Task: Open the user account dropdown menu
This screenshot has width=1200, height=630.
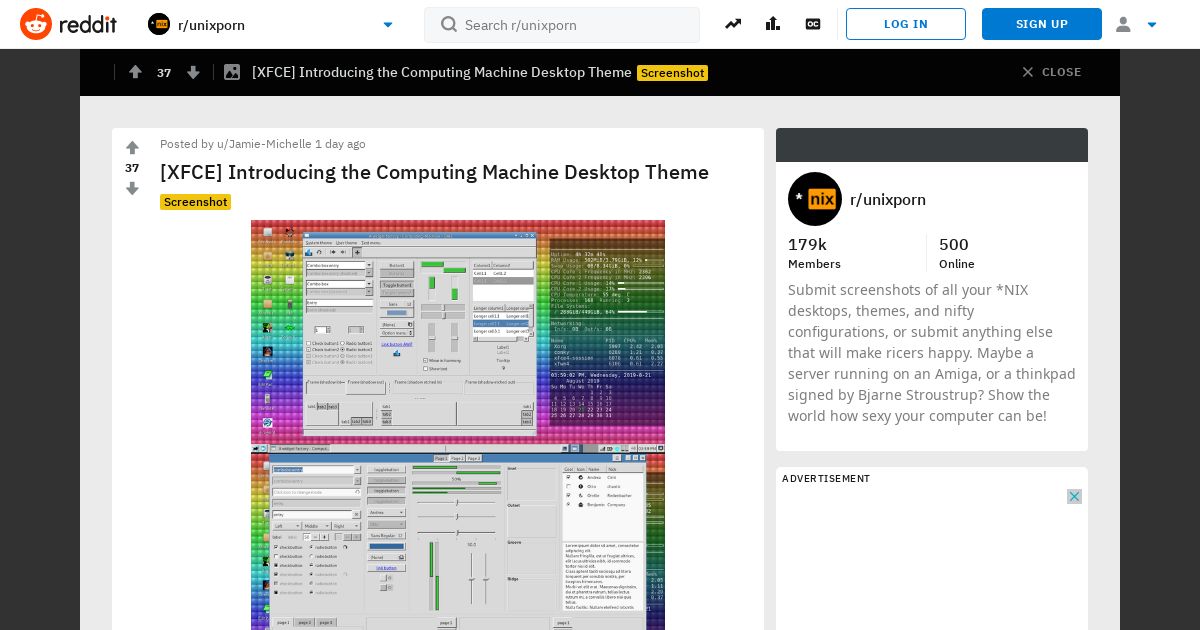Action: coord(1136,24)
